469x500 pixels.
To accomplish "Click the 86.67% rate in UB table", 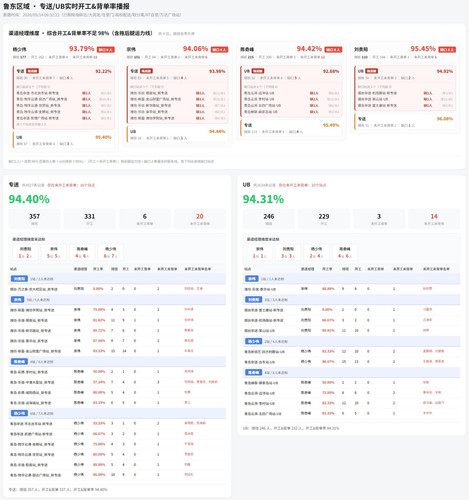I will 328,362.
